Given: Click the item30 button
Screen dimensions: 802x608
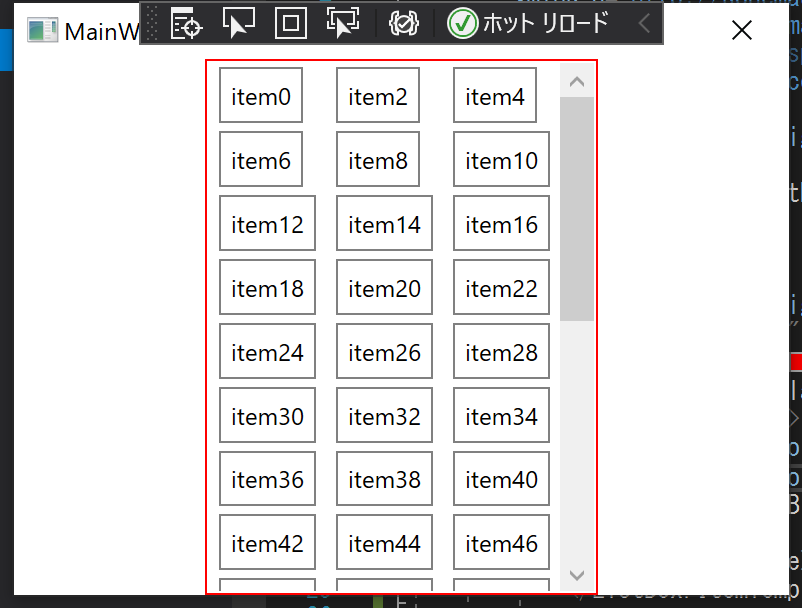Looking at the screenshot, I should click(267, 415).
